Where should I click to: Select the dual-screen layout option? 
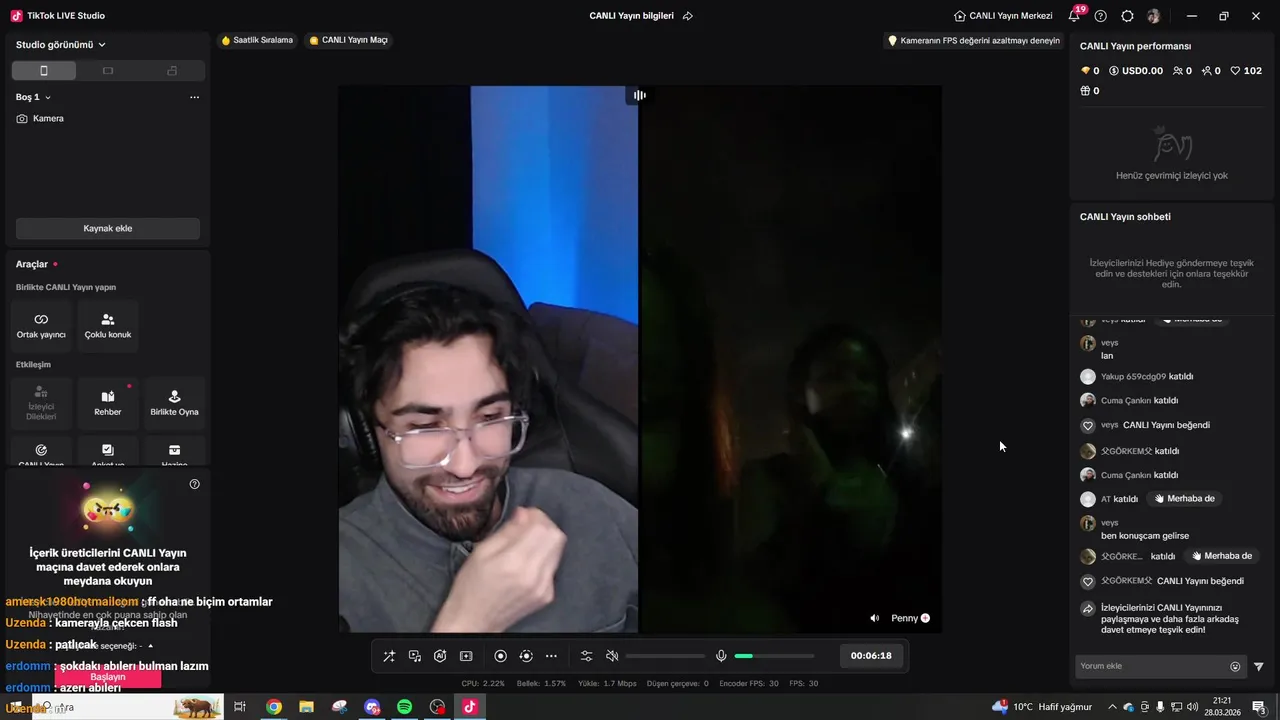click(172, 71)
